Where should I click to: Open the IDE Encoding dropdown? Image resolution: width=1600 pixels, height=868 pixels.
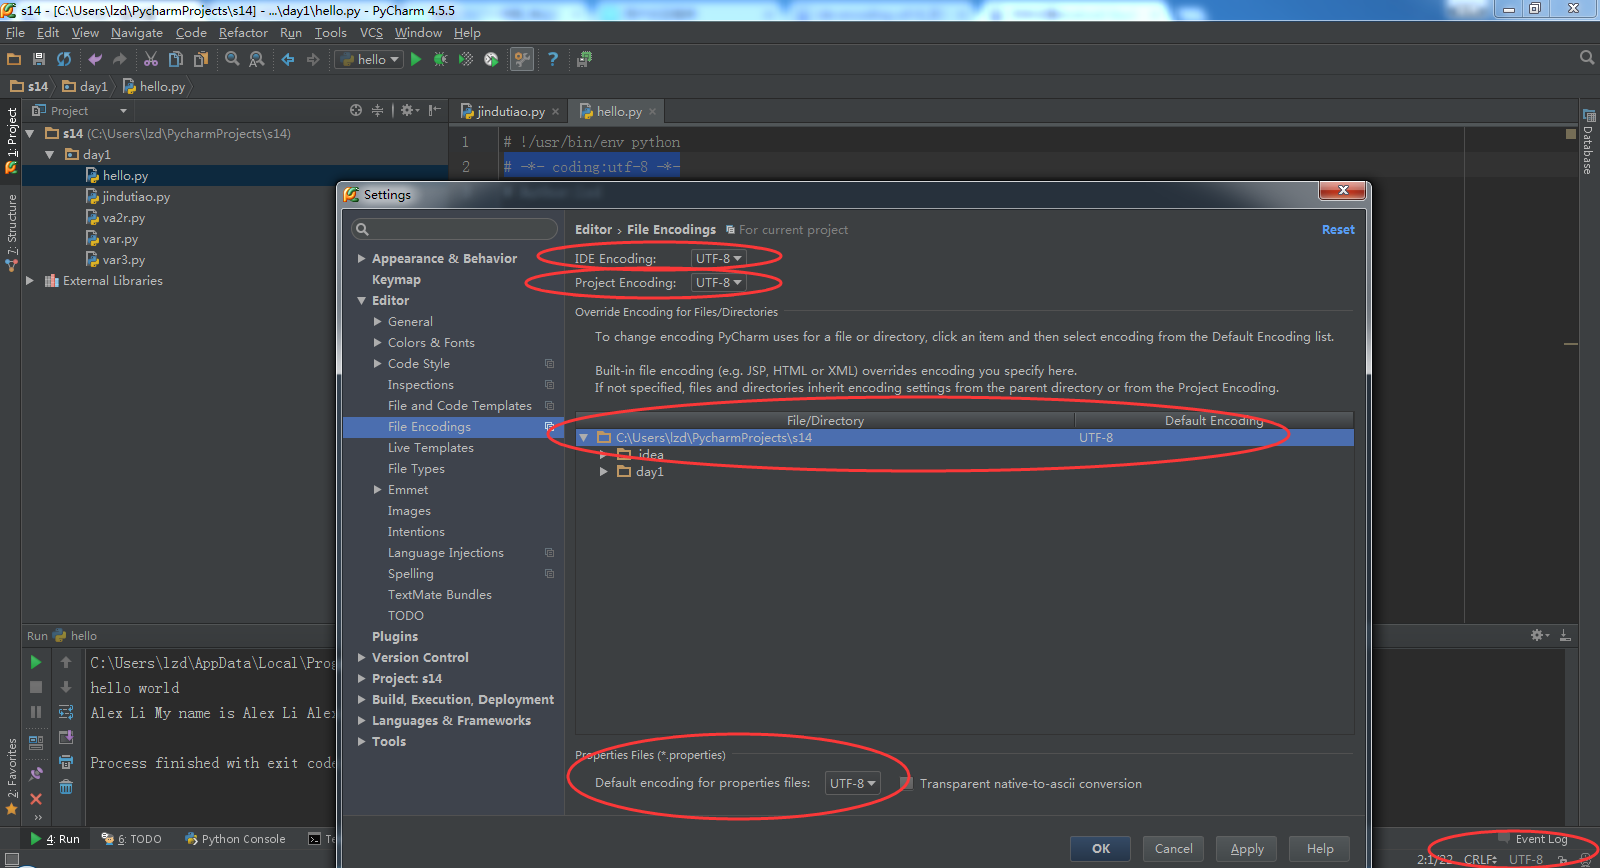tap(718, 258)
